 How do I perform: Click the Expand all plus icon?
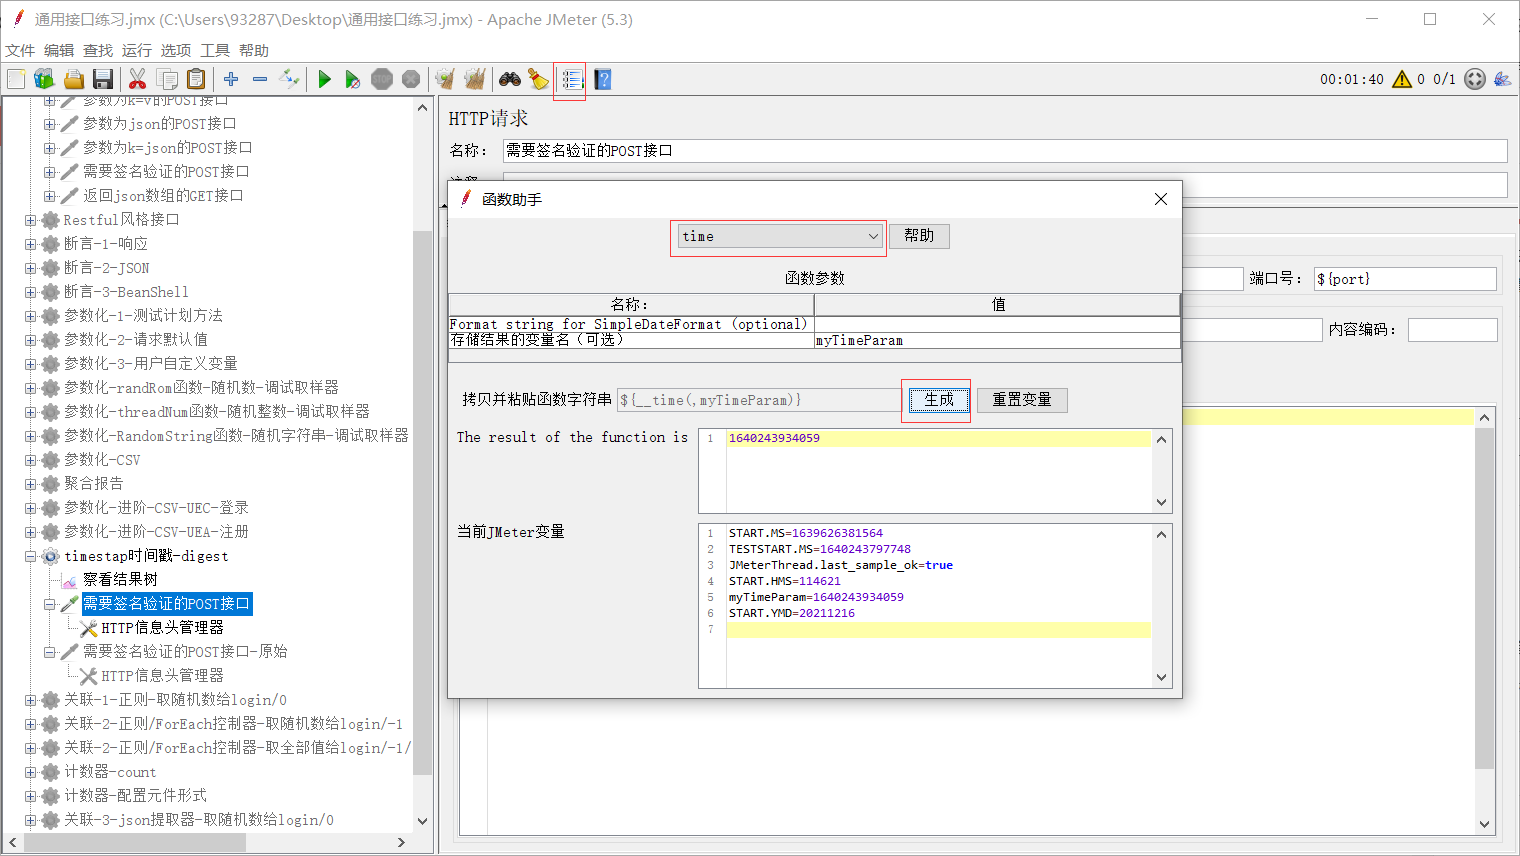click(231, 79)
